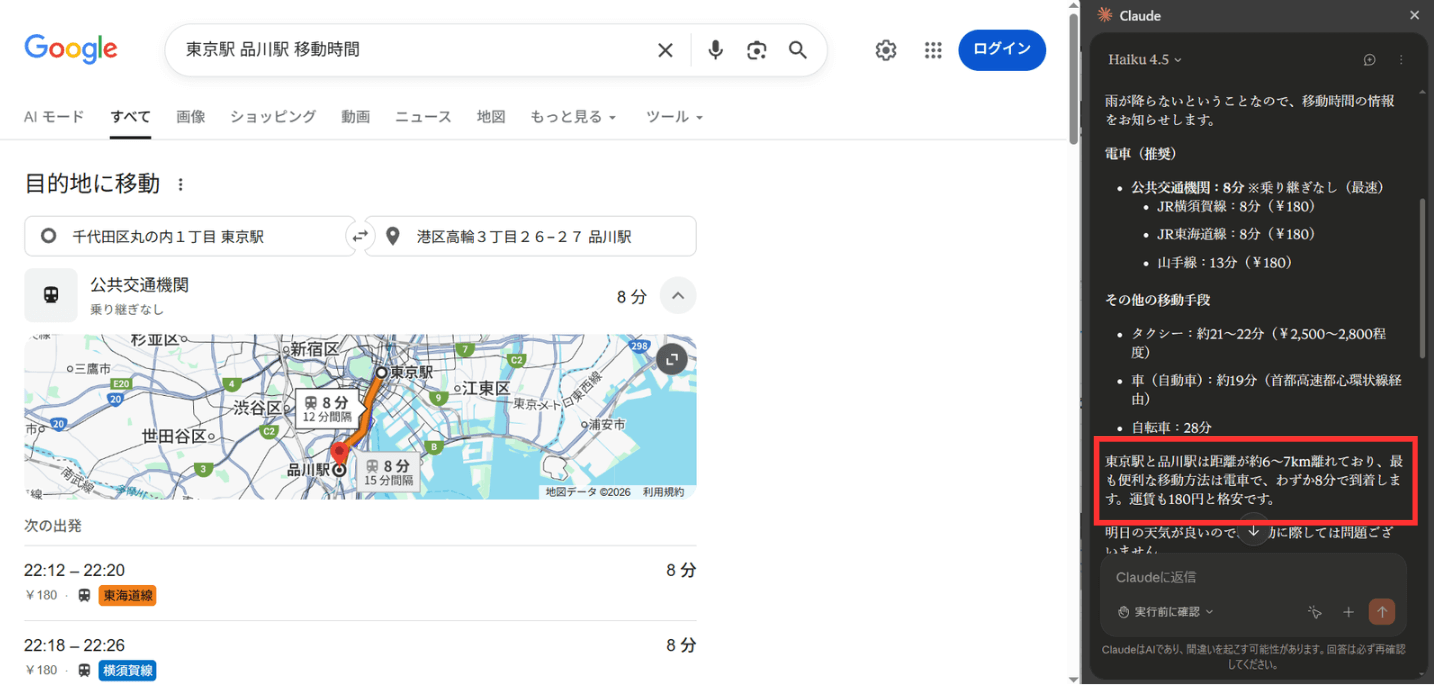Click the plus attachment icon in Claude
This screenshot has width=1434, height=687.
(x=1348, y=612)
